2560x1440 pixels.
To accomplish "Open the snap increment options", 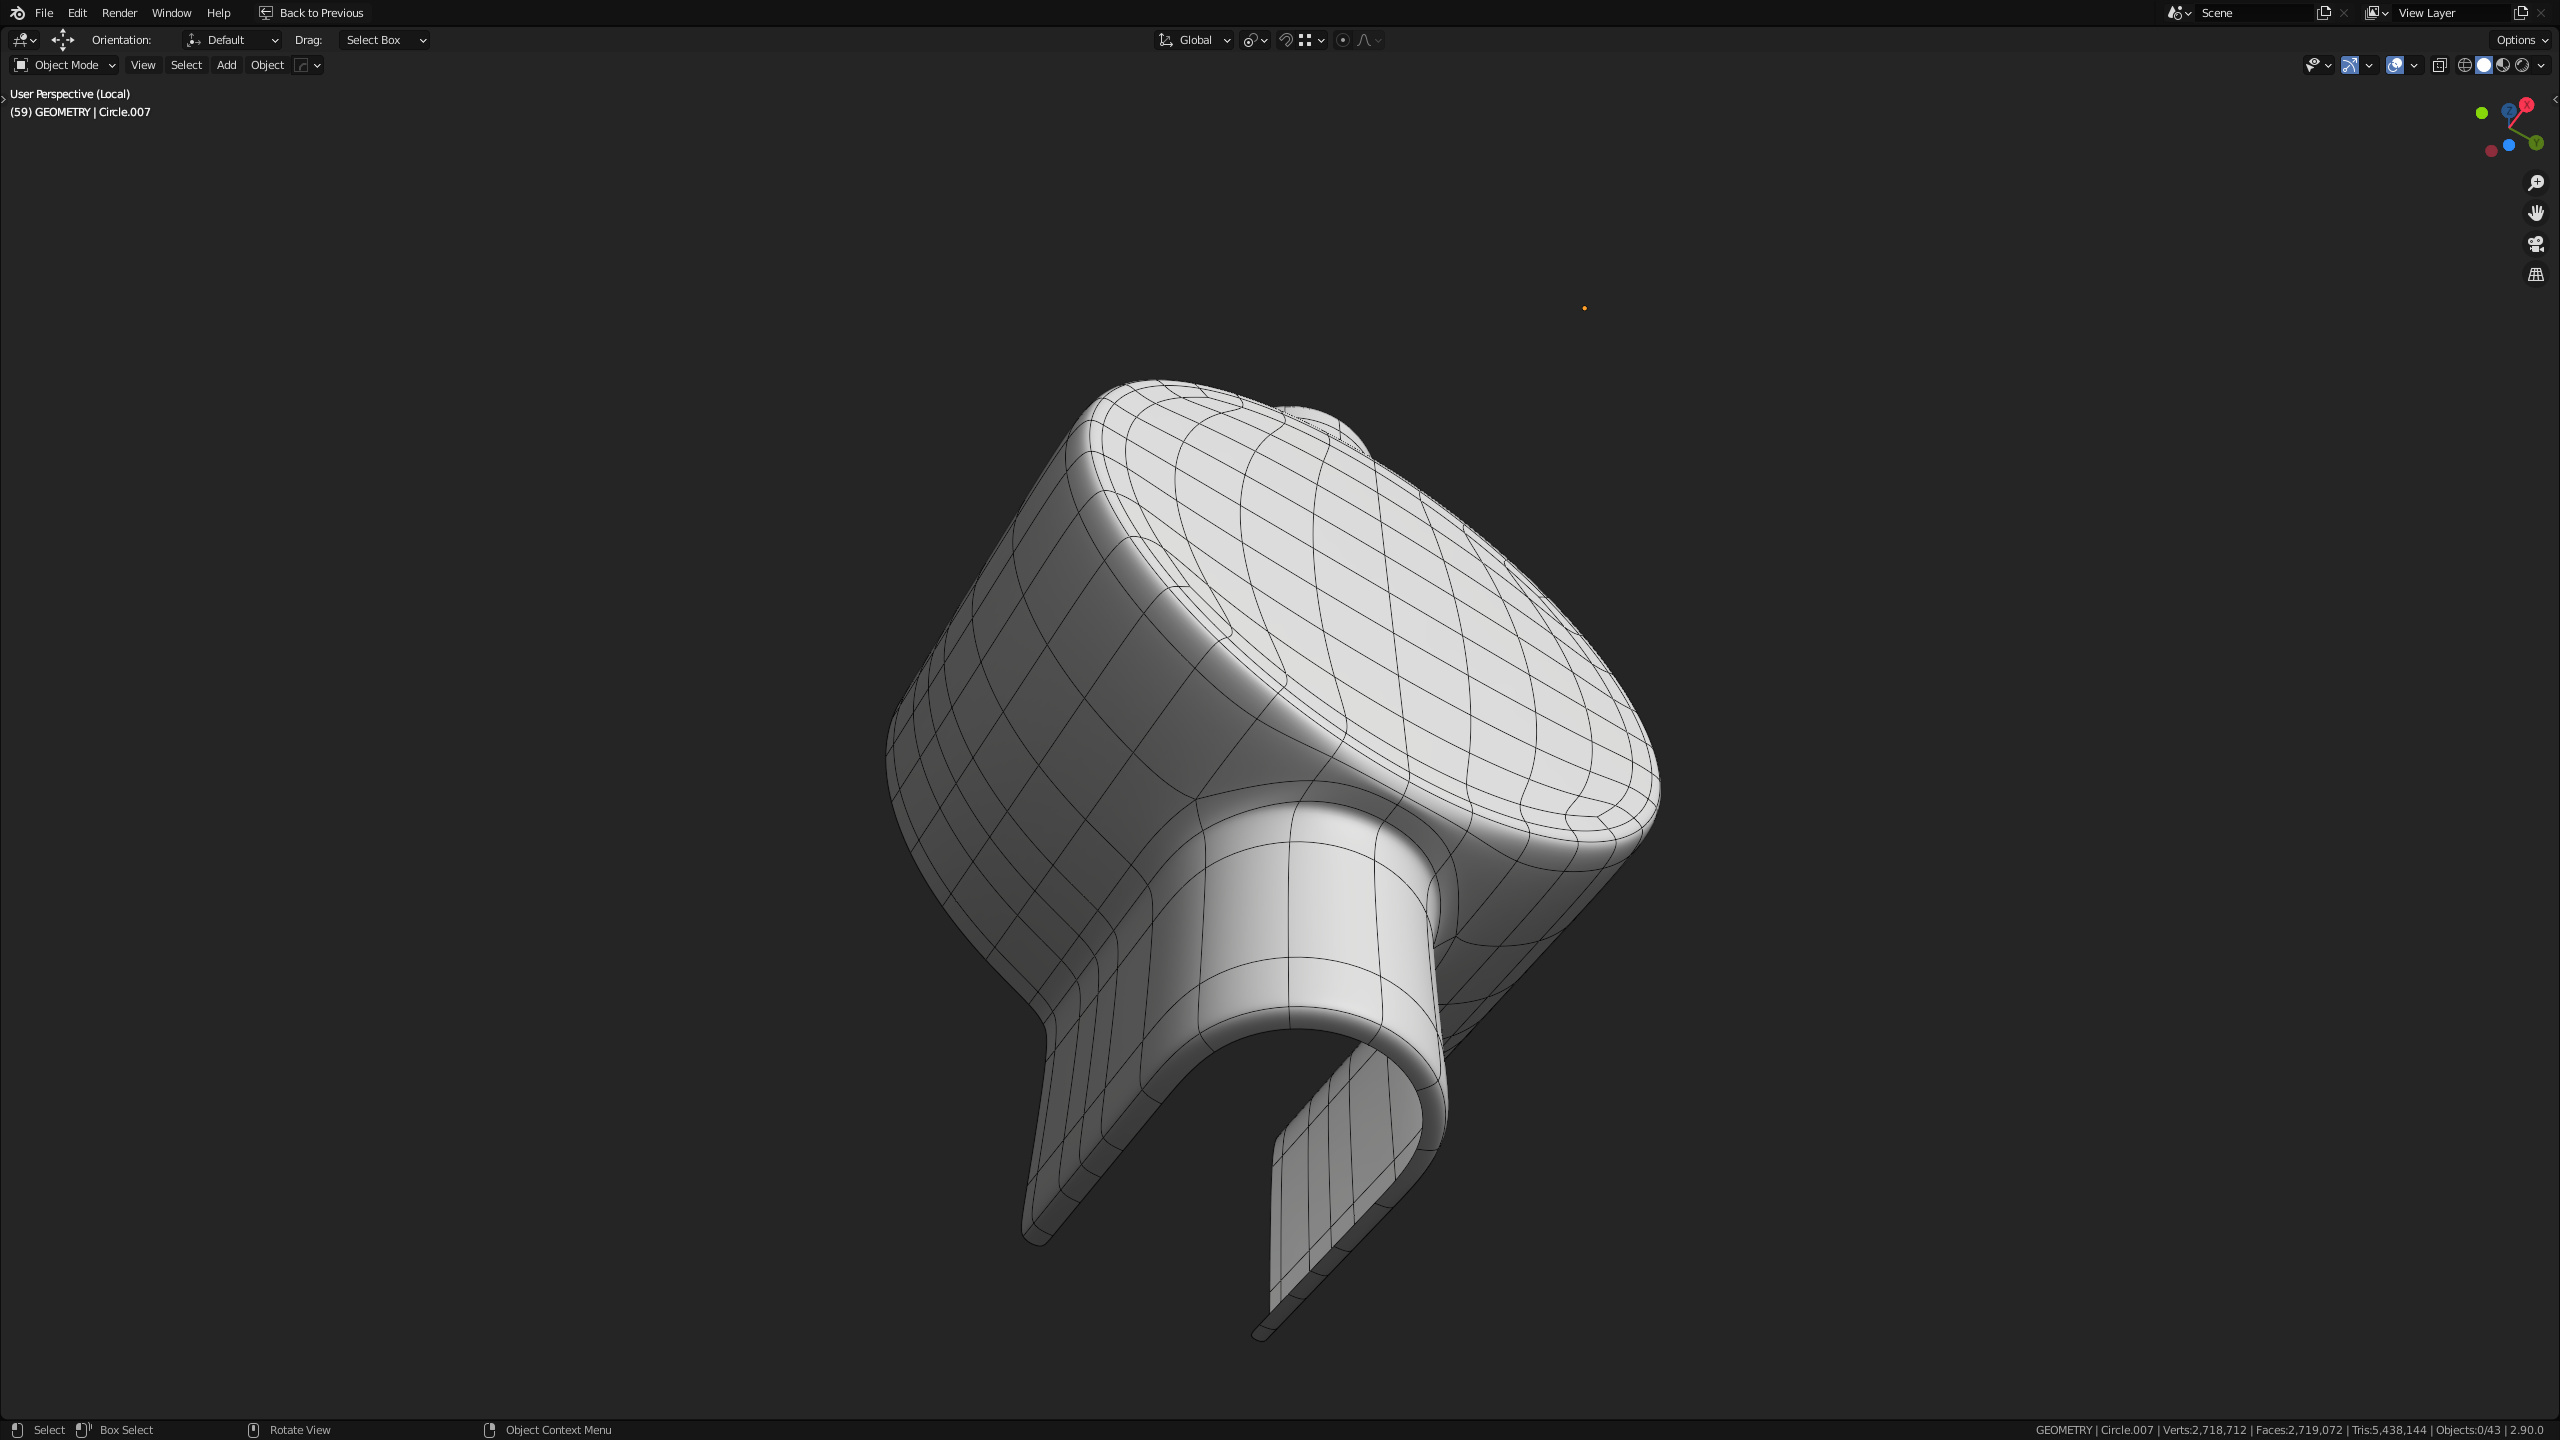I will (x=1312, y=40).
